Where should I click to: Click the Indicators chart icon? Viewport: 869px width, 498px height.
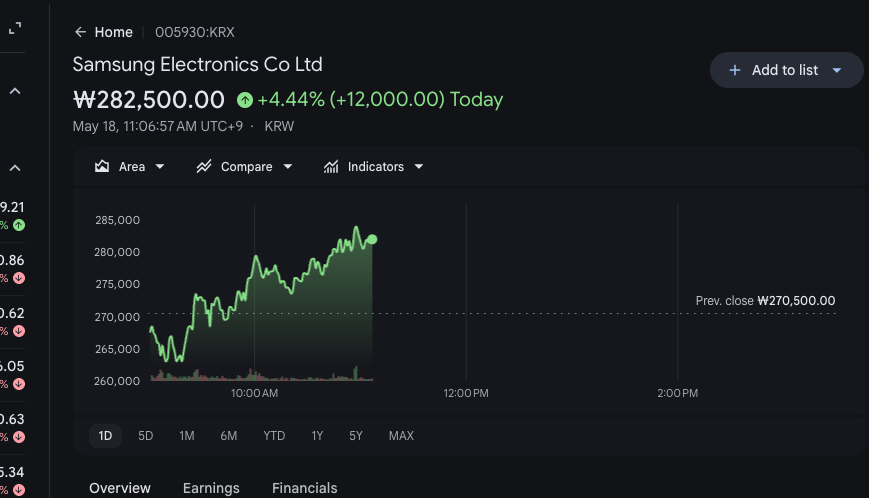(331, 166)
